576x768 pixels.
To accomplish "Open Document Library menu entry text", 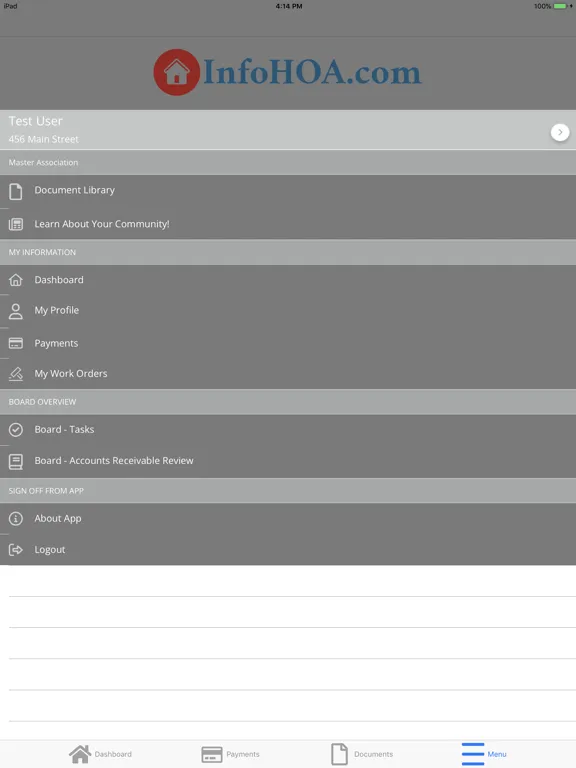I will [74, 190].
